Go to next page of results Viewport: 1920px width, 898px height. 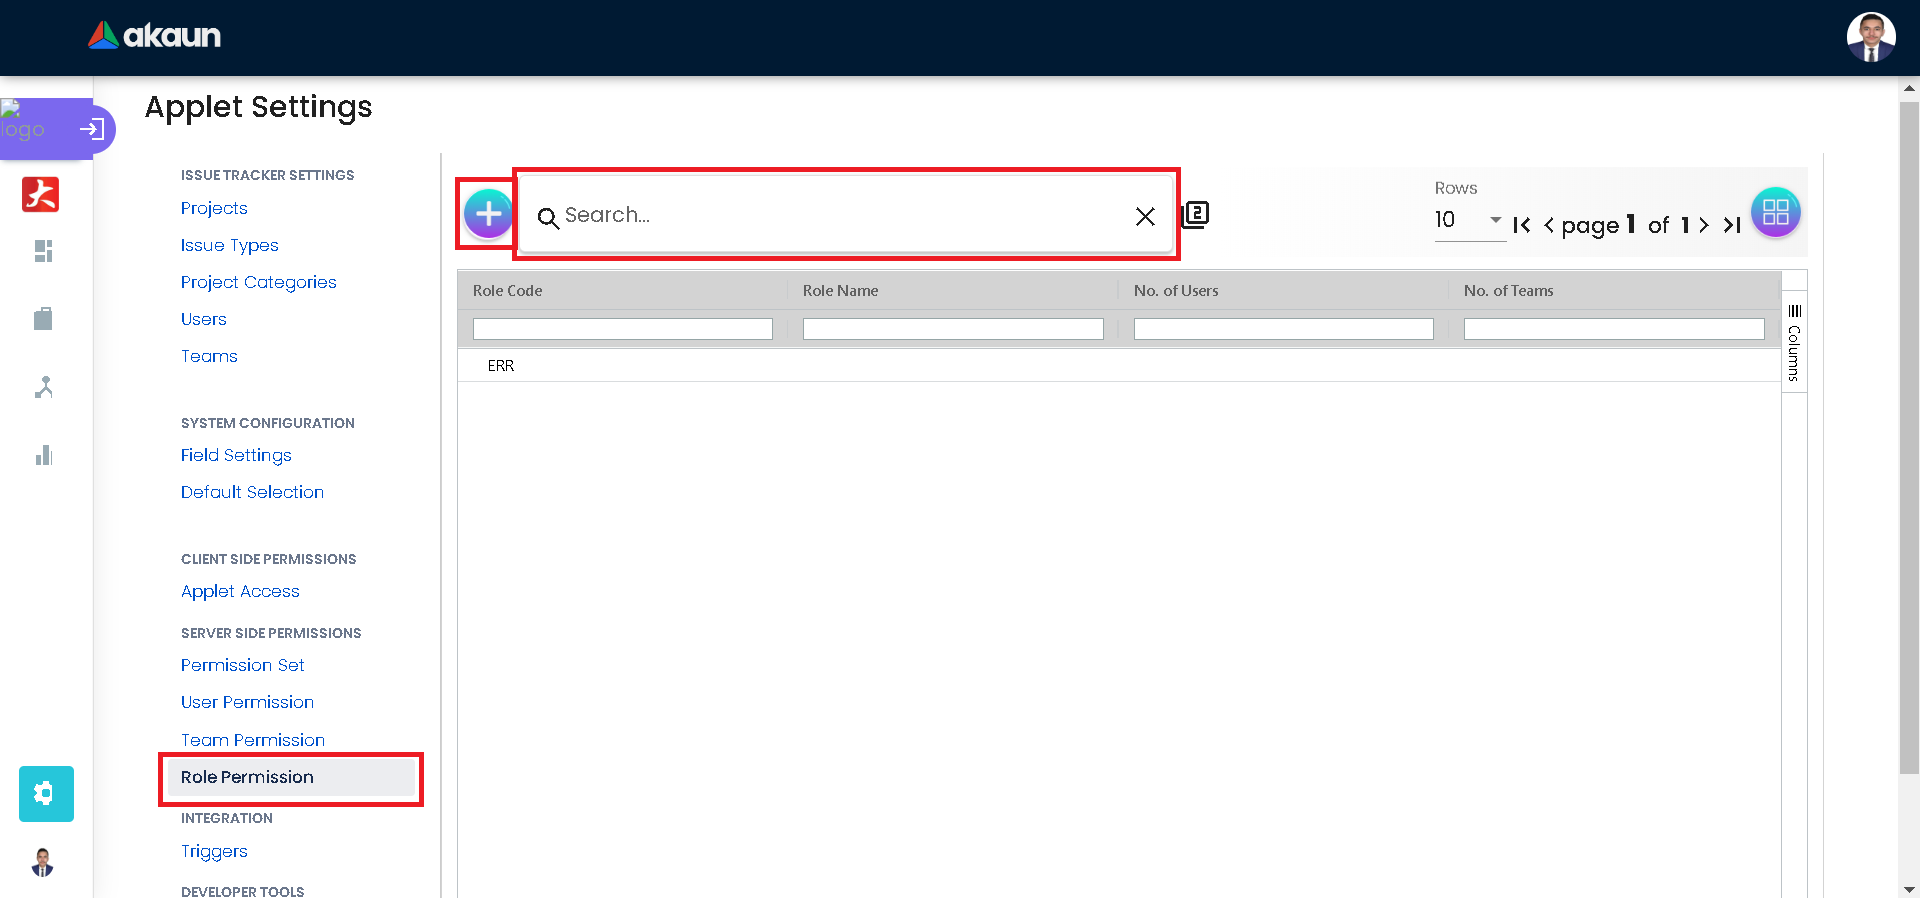[1704, 225]
